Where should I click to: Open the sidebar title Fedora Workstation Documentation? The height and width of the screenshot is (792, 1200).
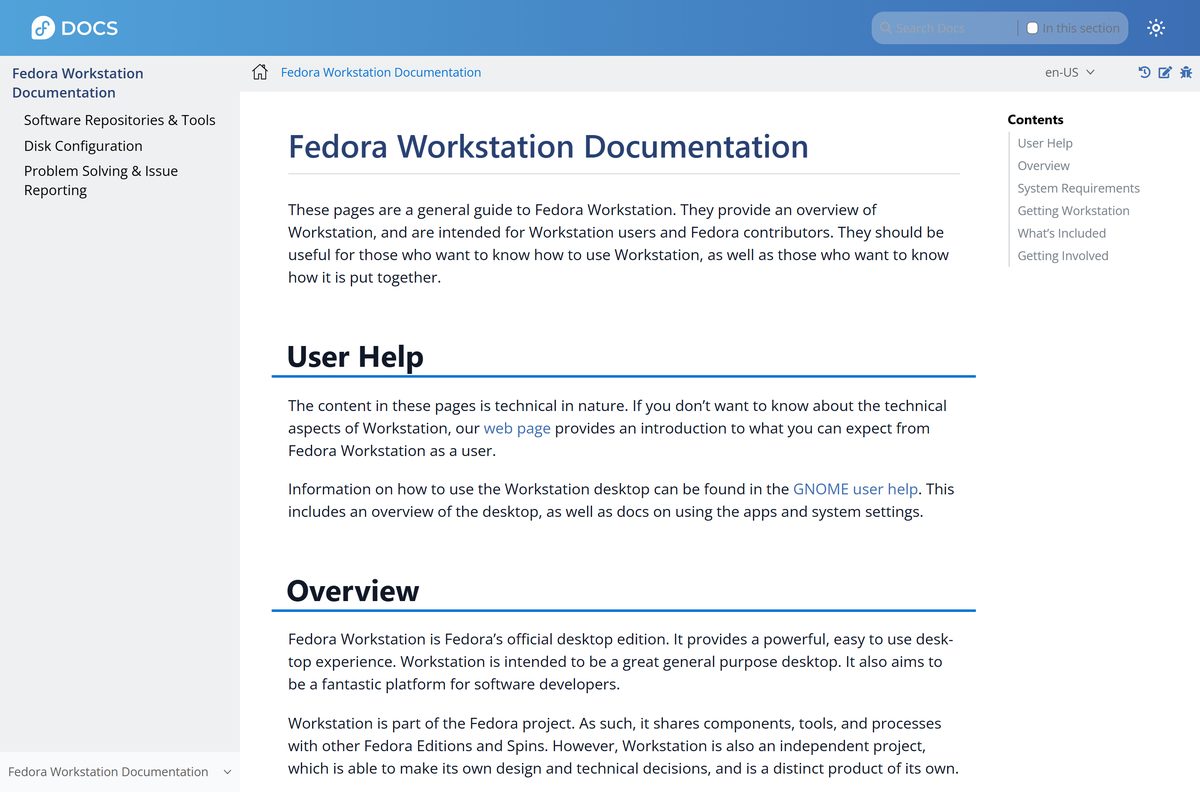[x=78, y=83]
